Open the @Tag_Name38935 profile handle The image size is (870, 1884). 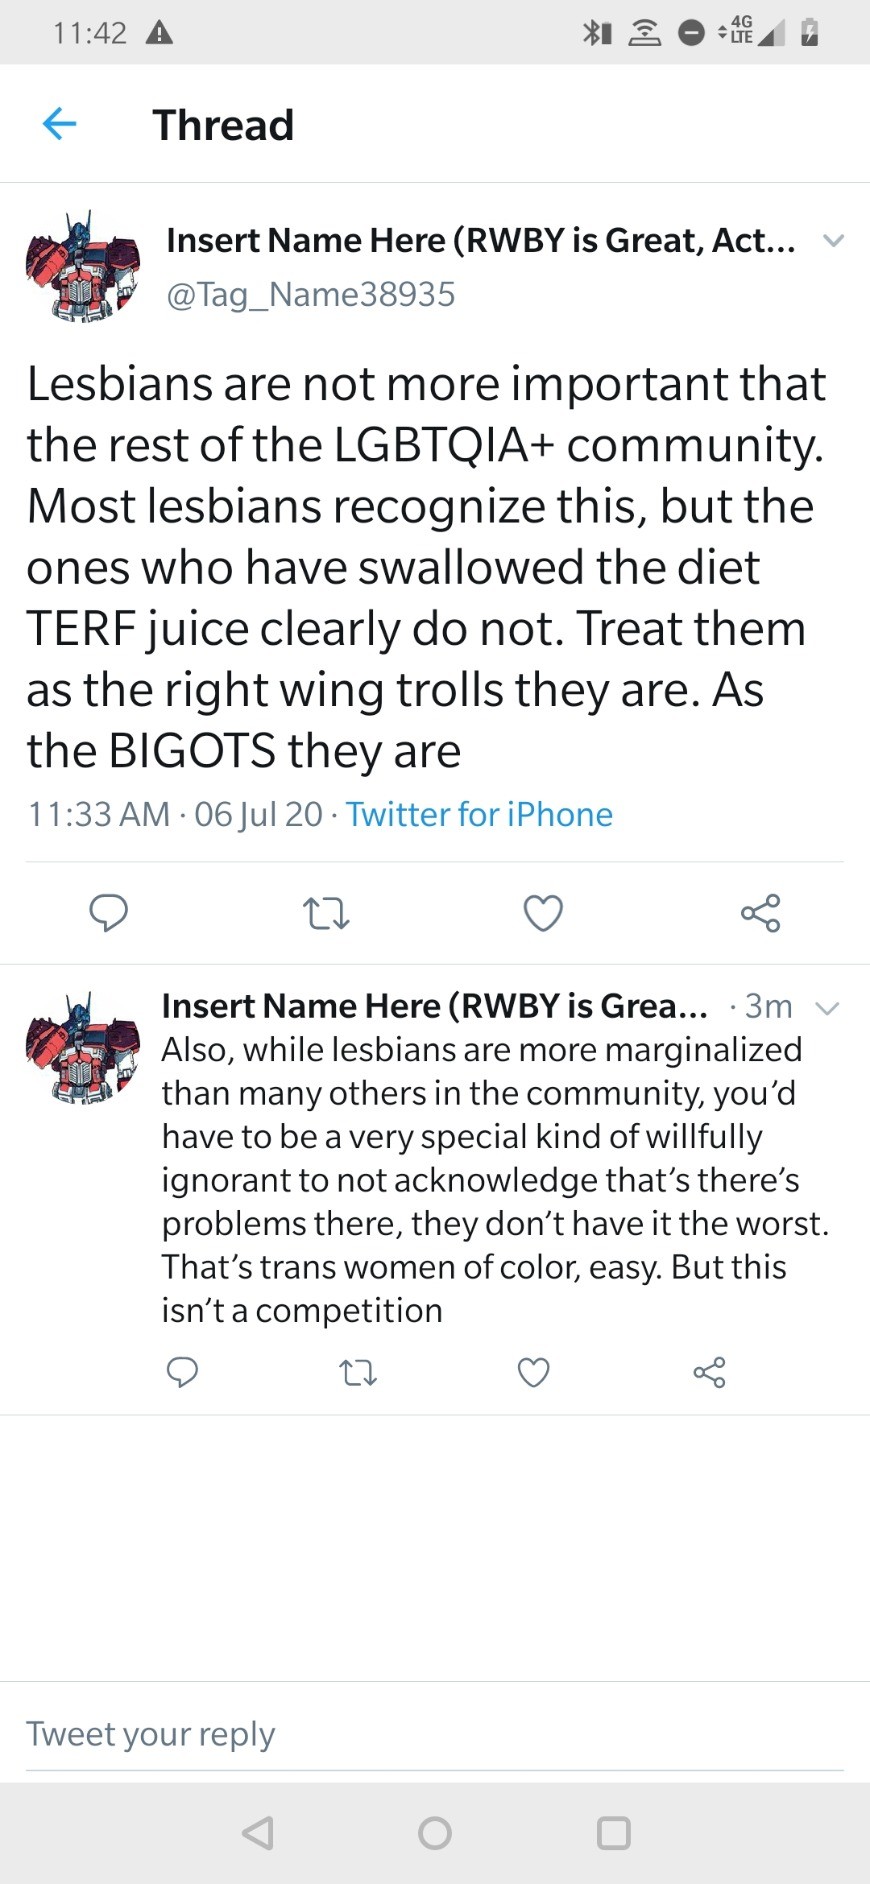click(x=310, y=295)
